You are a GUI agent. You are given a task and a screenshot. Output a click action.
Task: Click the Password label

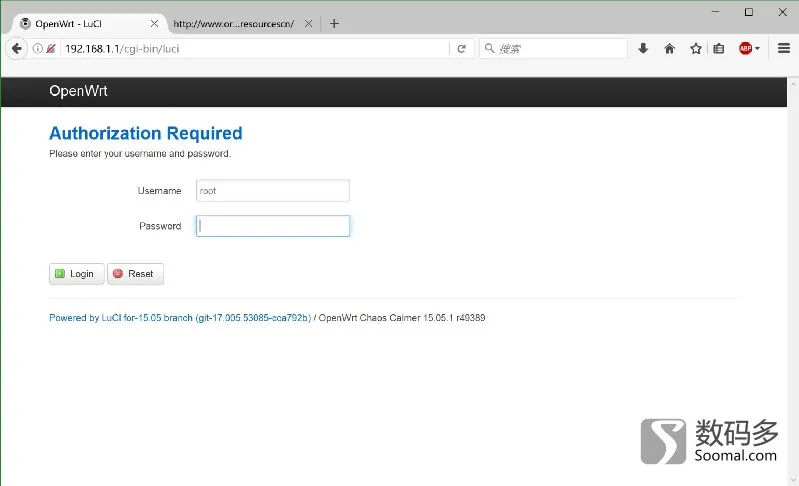pyautogui.click(x=160, y=226)
